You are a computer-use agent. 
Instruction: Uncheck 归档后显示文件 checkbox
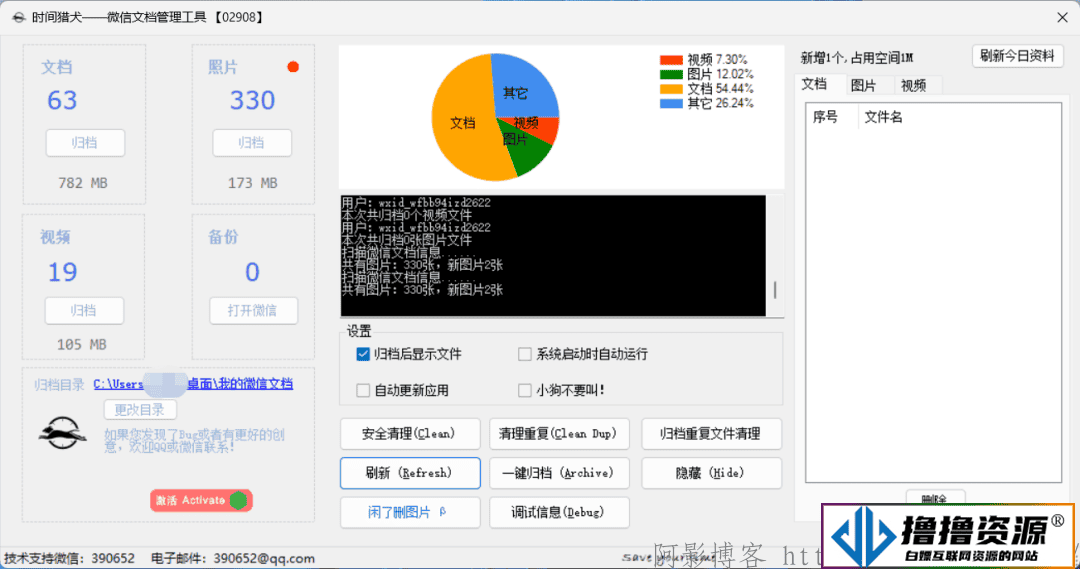(363, 354)
